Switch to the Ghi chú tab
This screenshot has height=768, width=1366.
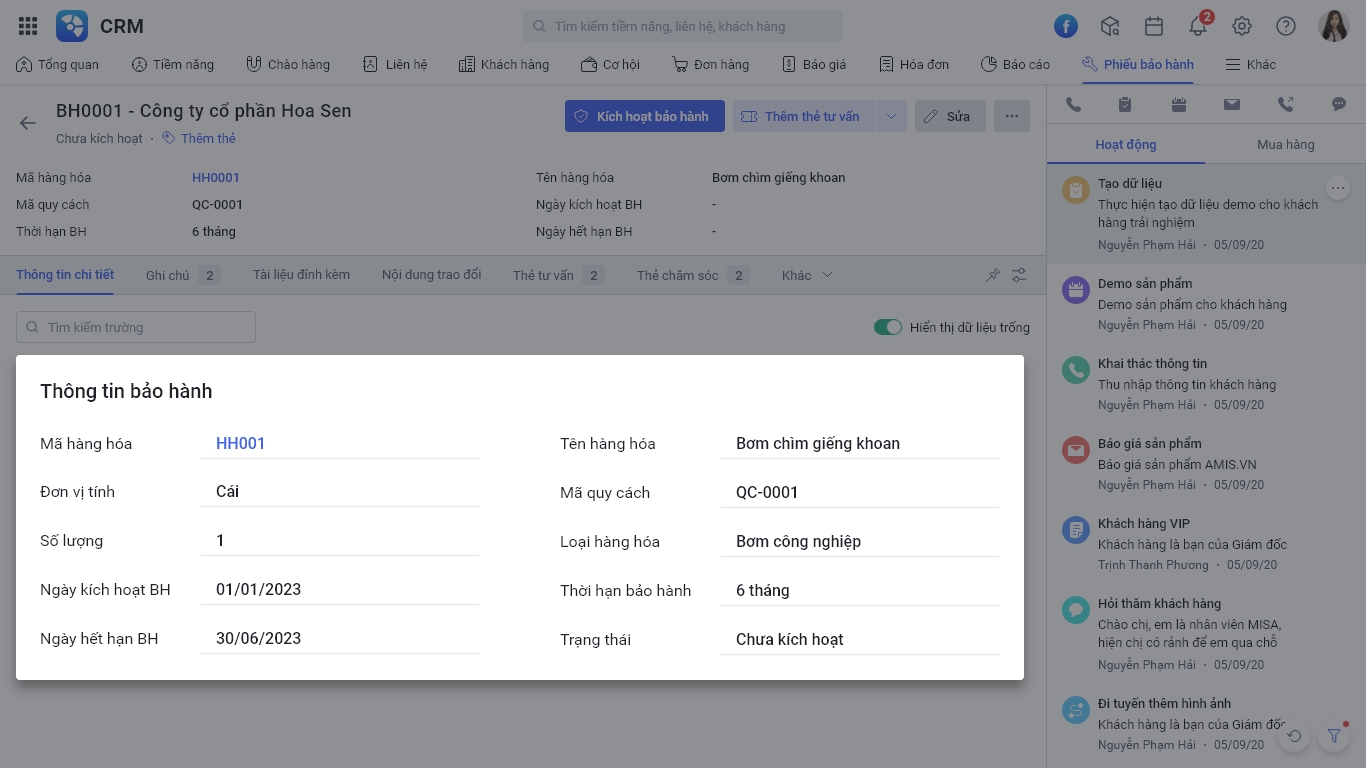click(182, 275)
